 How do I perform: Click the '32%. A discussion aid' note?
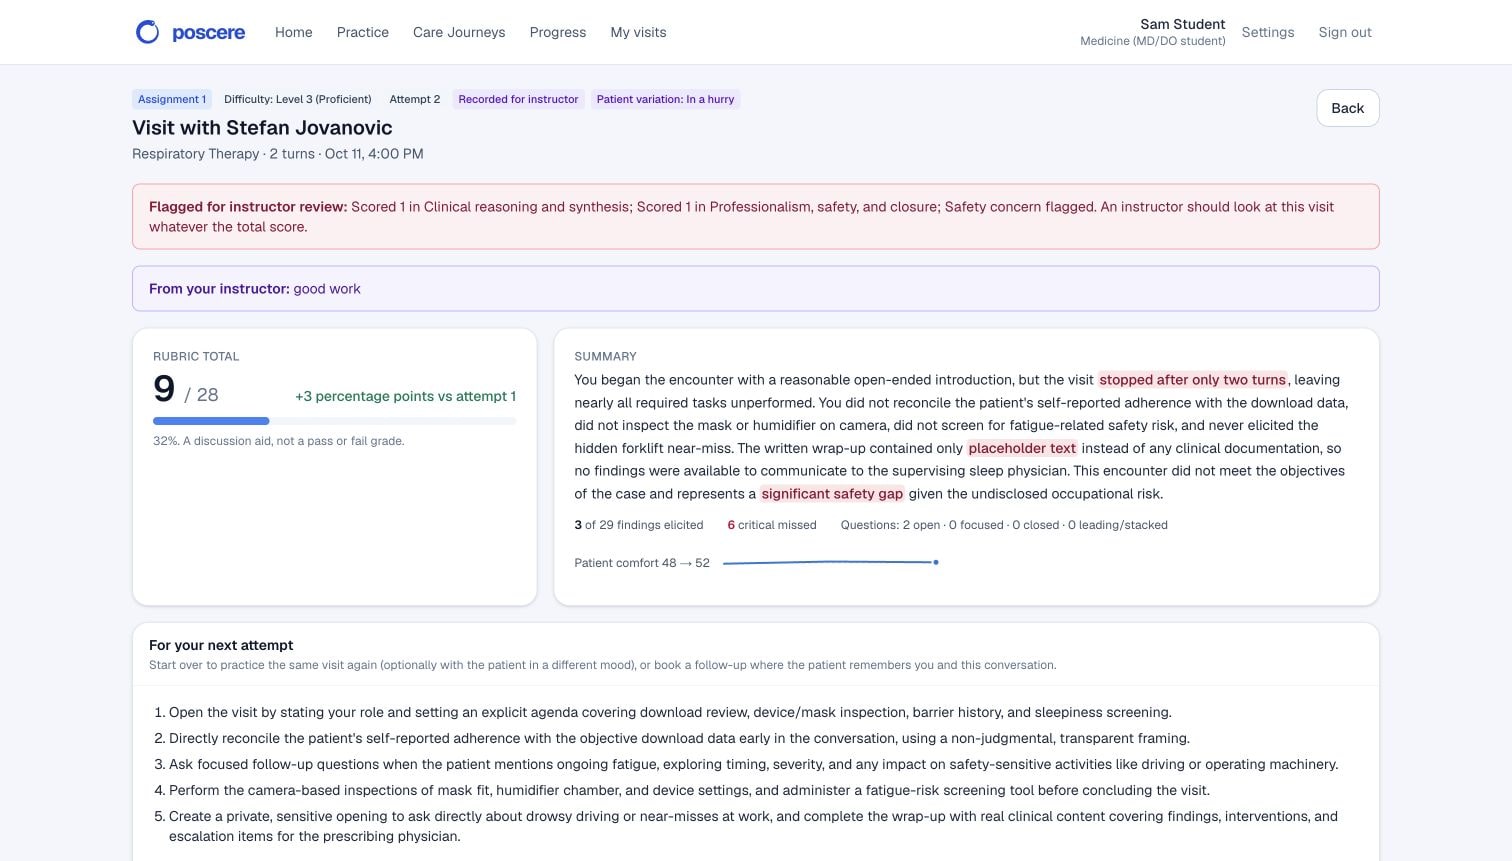point(279,441)
